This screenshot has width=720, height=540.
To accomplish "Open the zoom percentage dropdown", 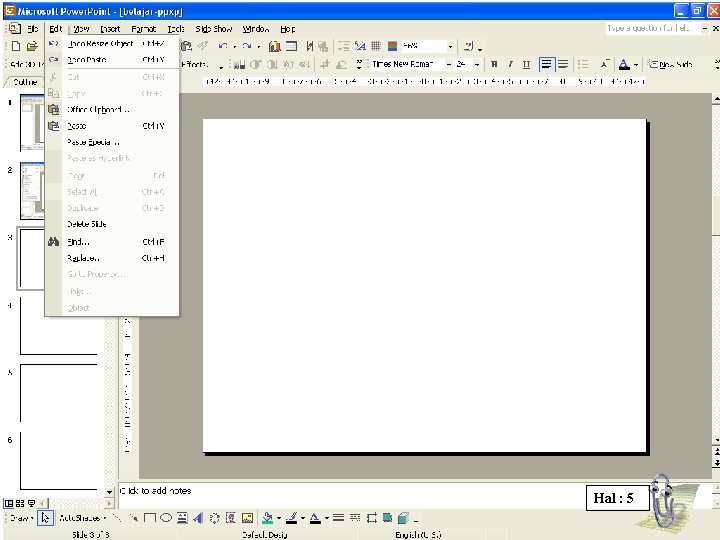I will (x=451, y=46).
